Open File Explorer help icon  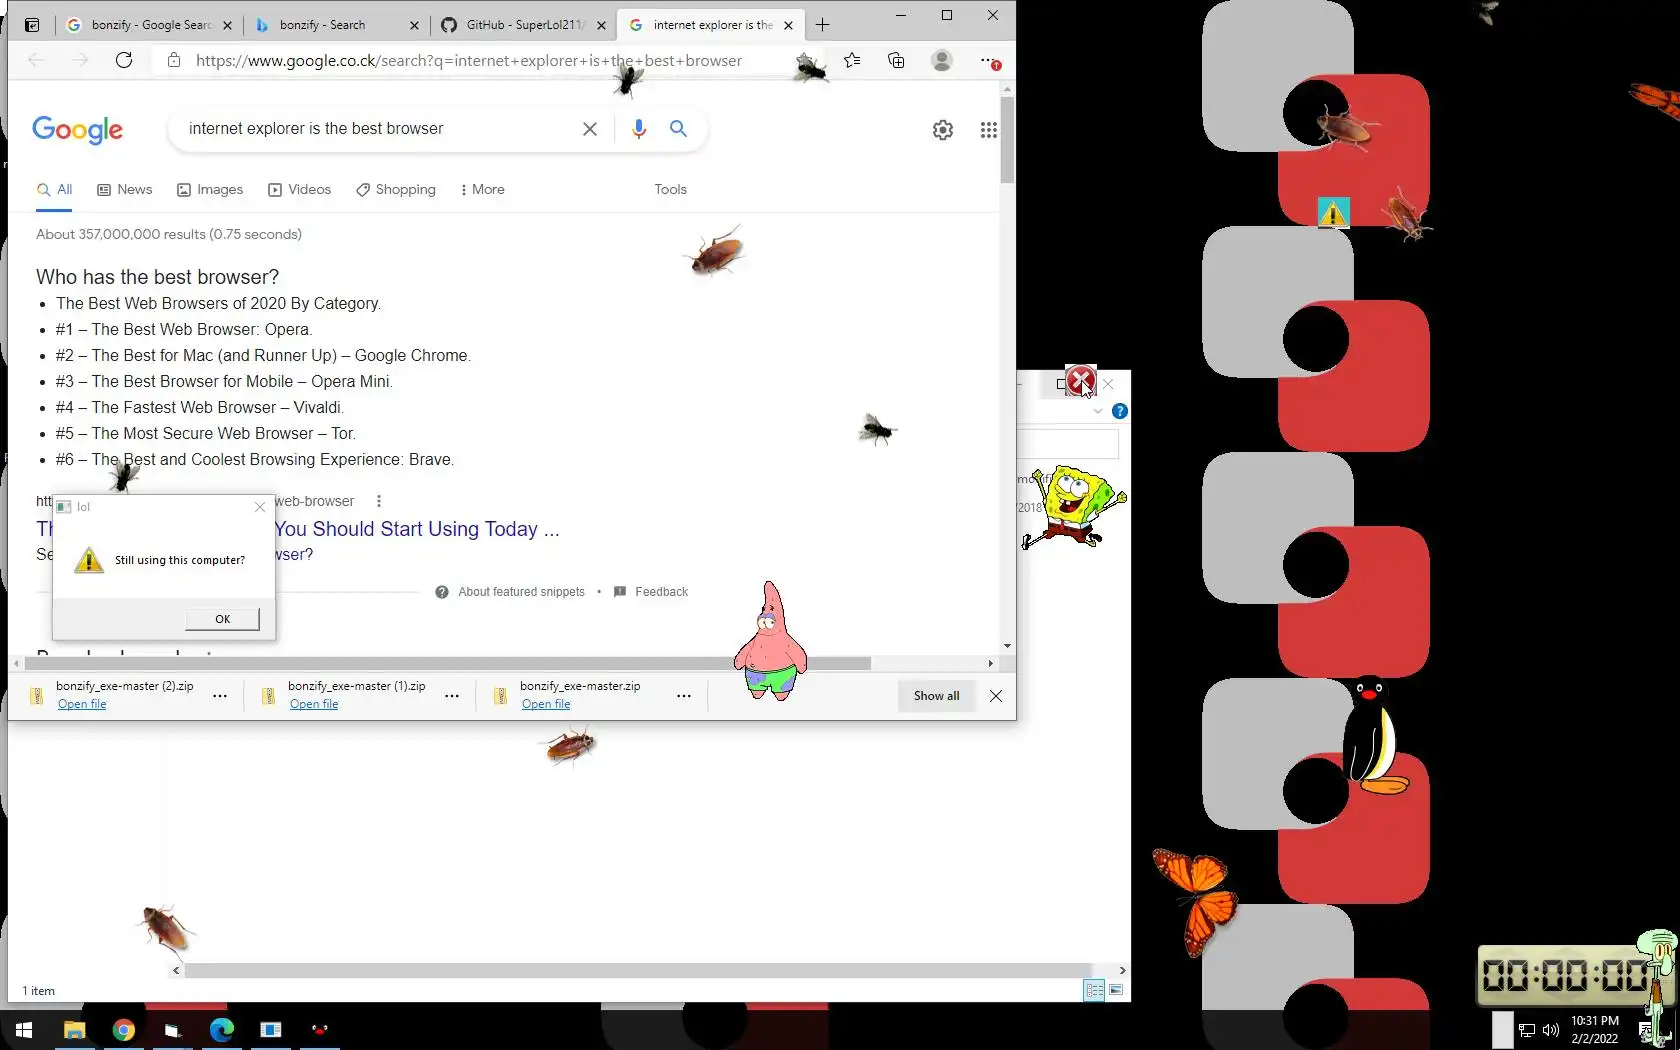1120,411
